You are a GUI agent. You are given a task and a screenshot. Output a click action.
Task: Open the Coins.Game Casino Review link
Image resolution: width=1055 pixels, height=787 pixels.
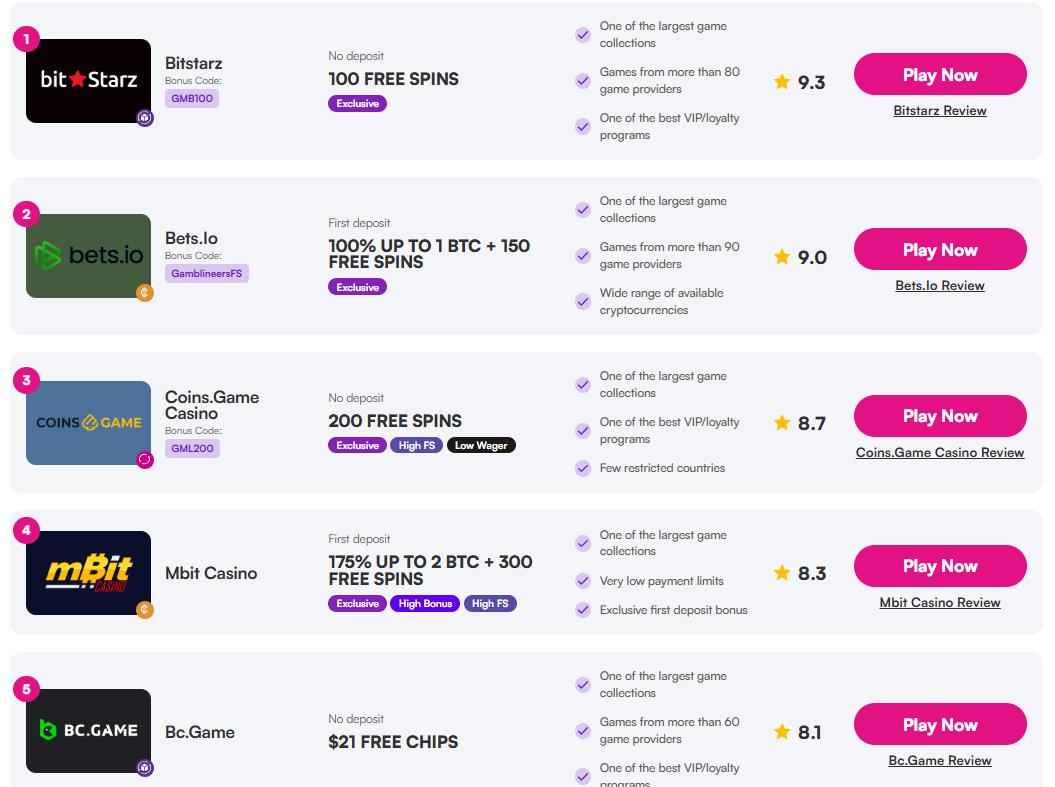coord(940,453)
